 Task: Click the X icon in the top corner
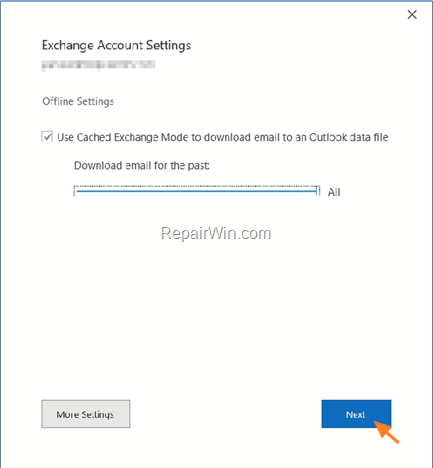(x=412, y=15)
